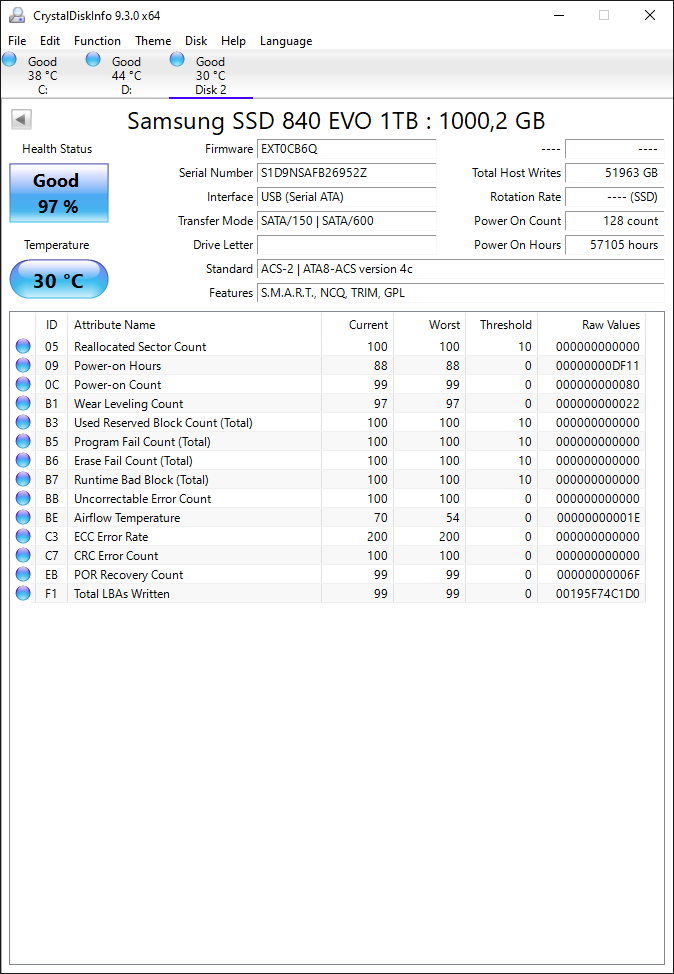Click the Features field S.M.A.R.T., NCQ

click(460, 293)
